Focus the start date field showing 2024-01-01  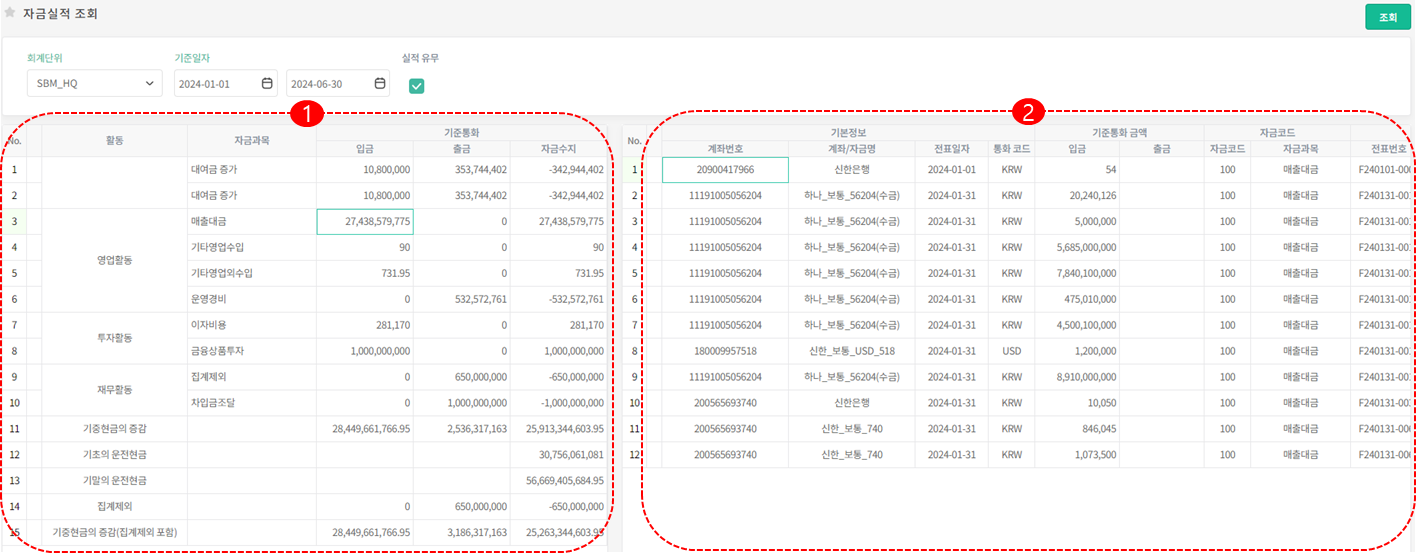215,84
